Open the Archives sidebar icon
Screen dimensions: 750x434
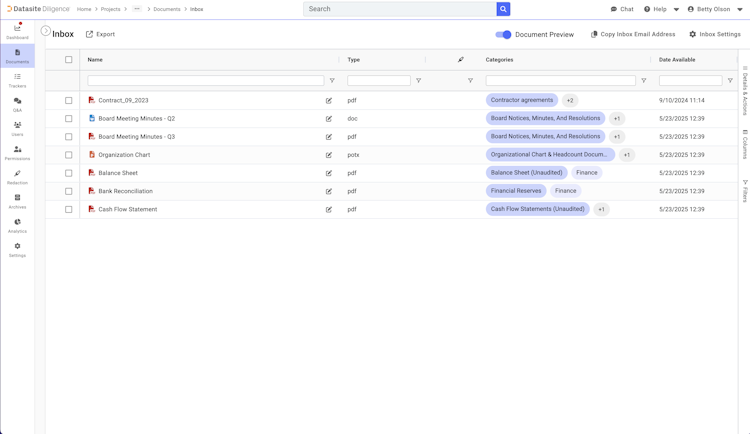[x=17, y=201]
